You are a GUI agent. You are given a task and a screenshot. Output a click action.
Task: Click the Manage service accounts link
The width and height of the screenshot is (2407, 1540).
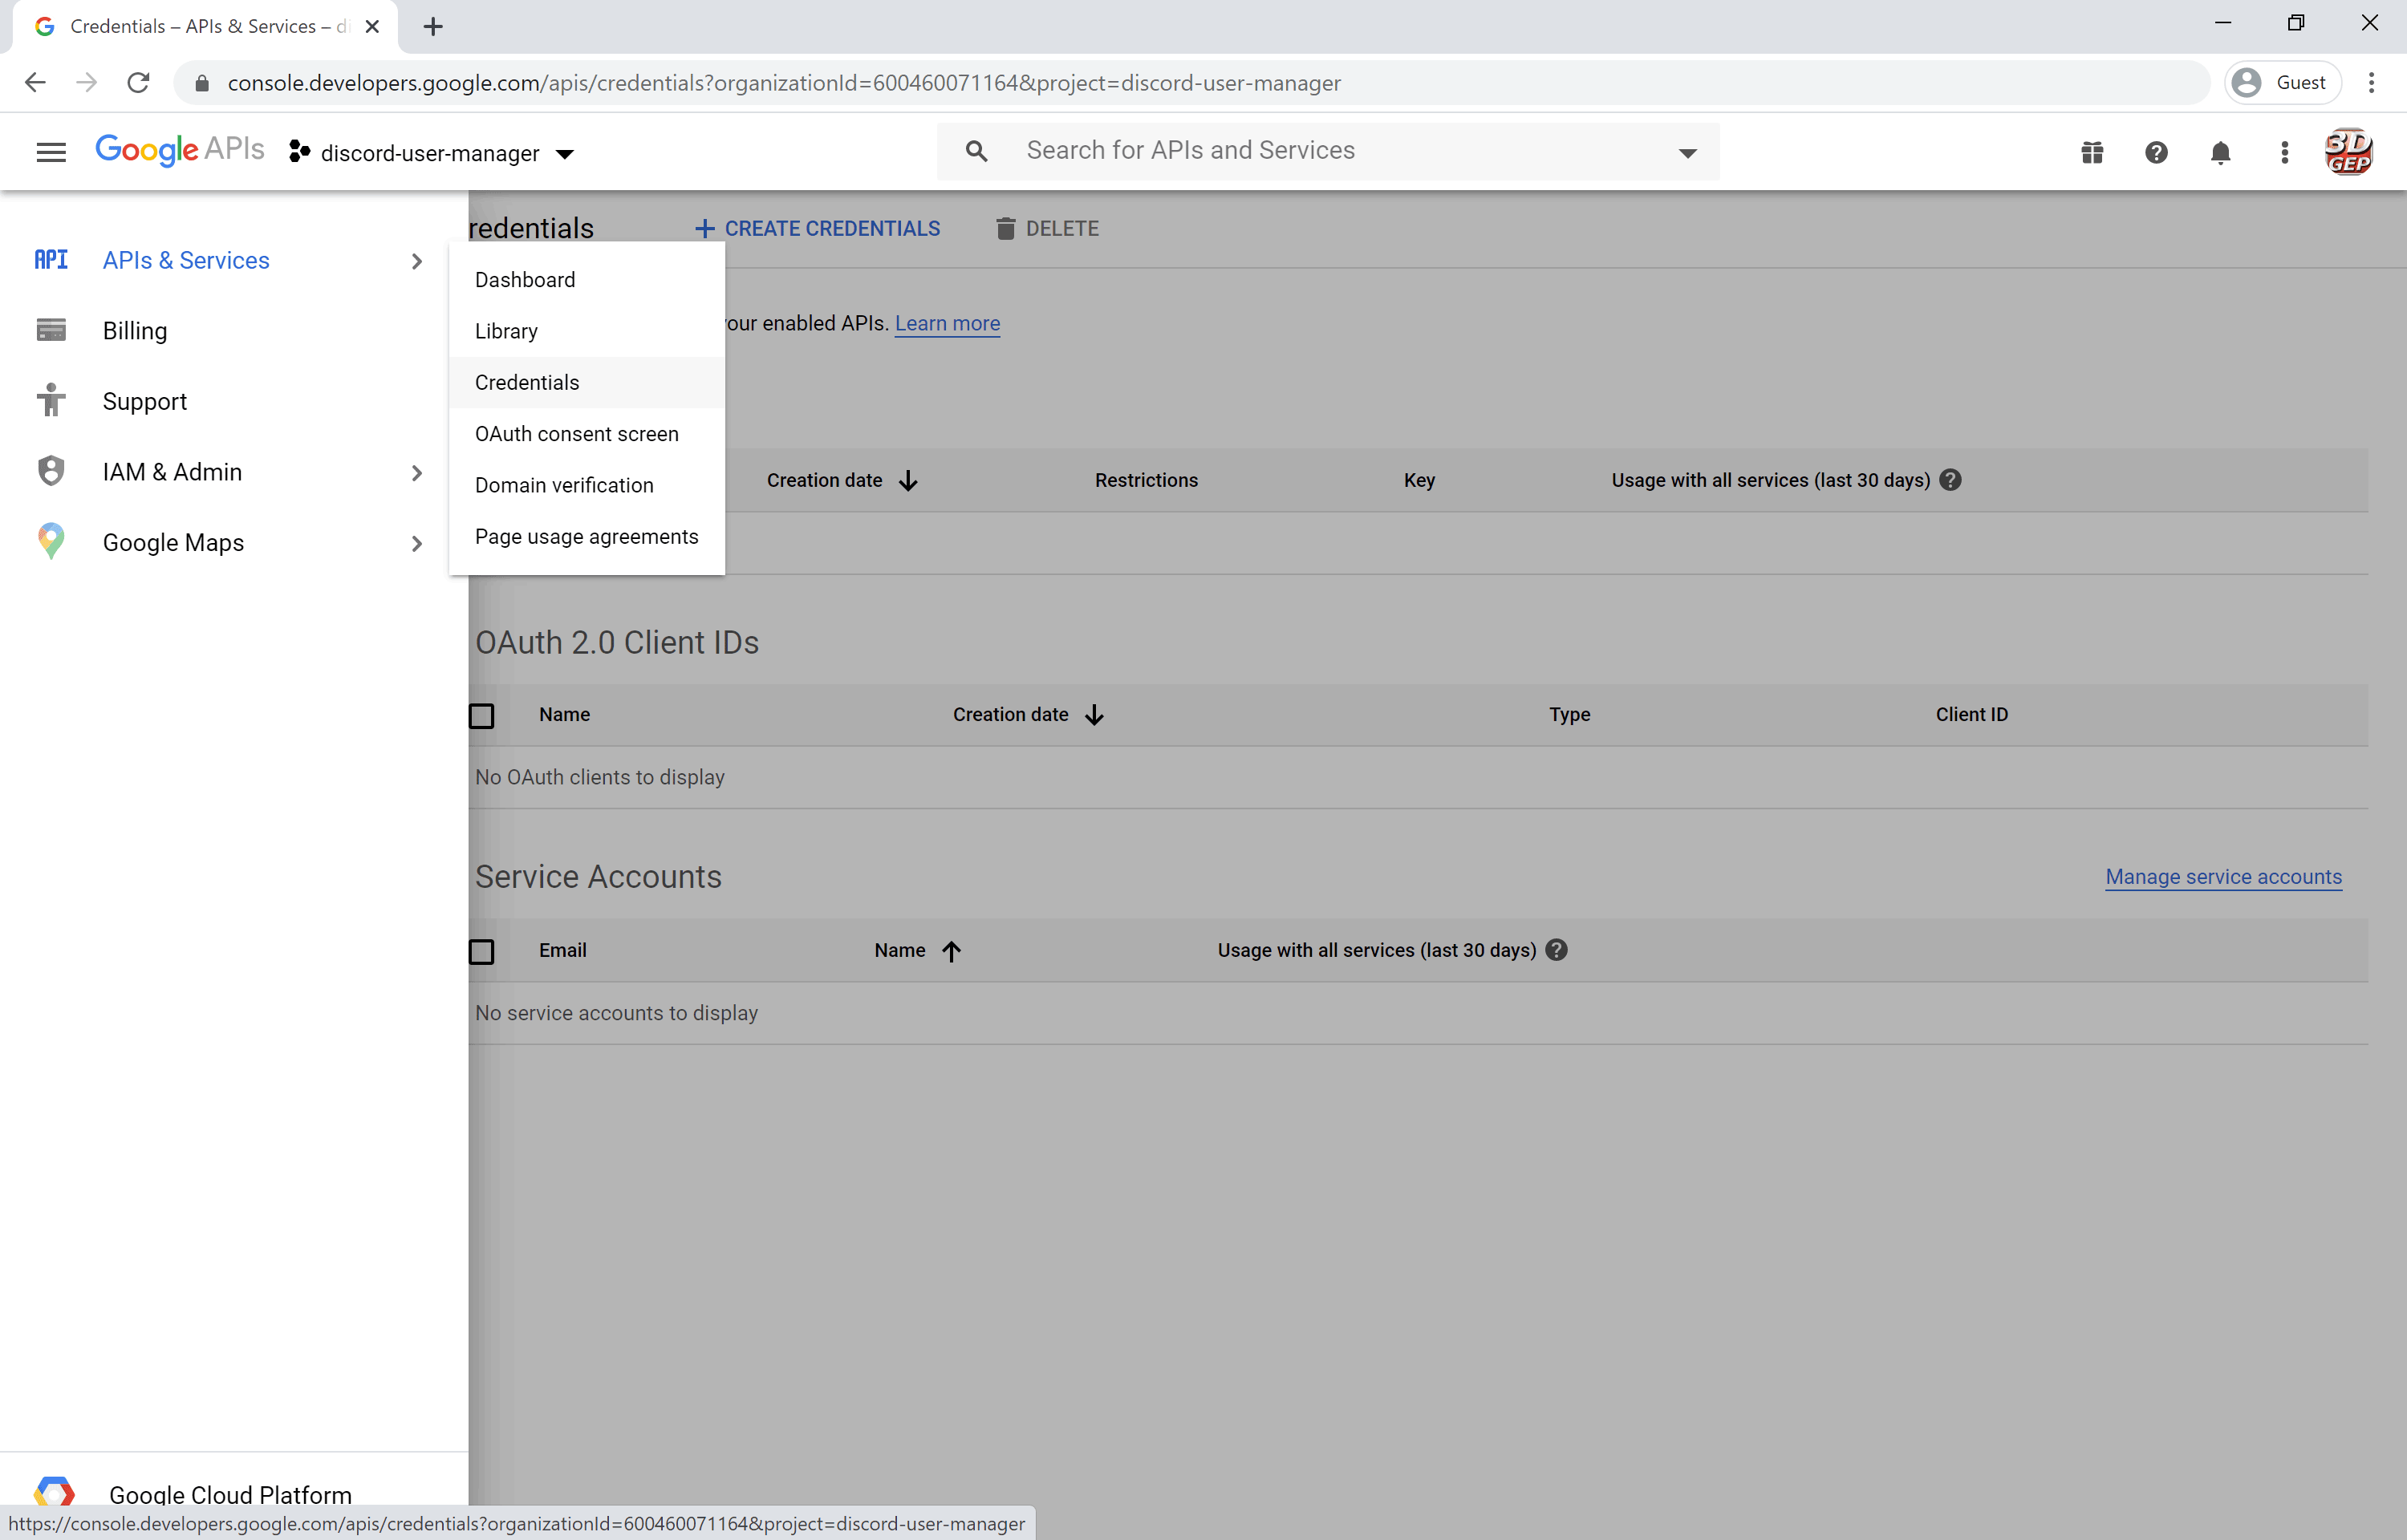tap(2223, 876)
